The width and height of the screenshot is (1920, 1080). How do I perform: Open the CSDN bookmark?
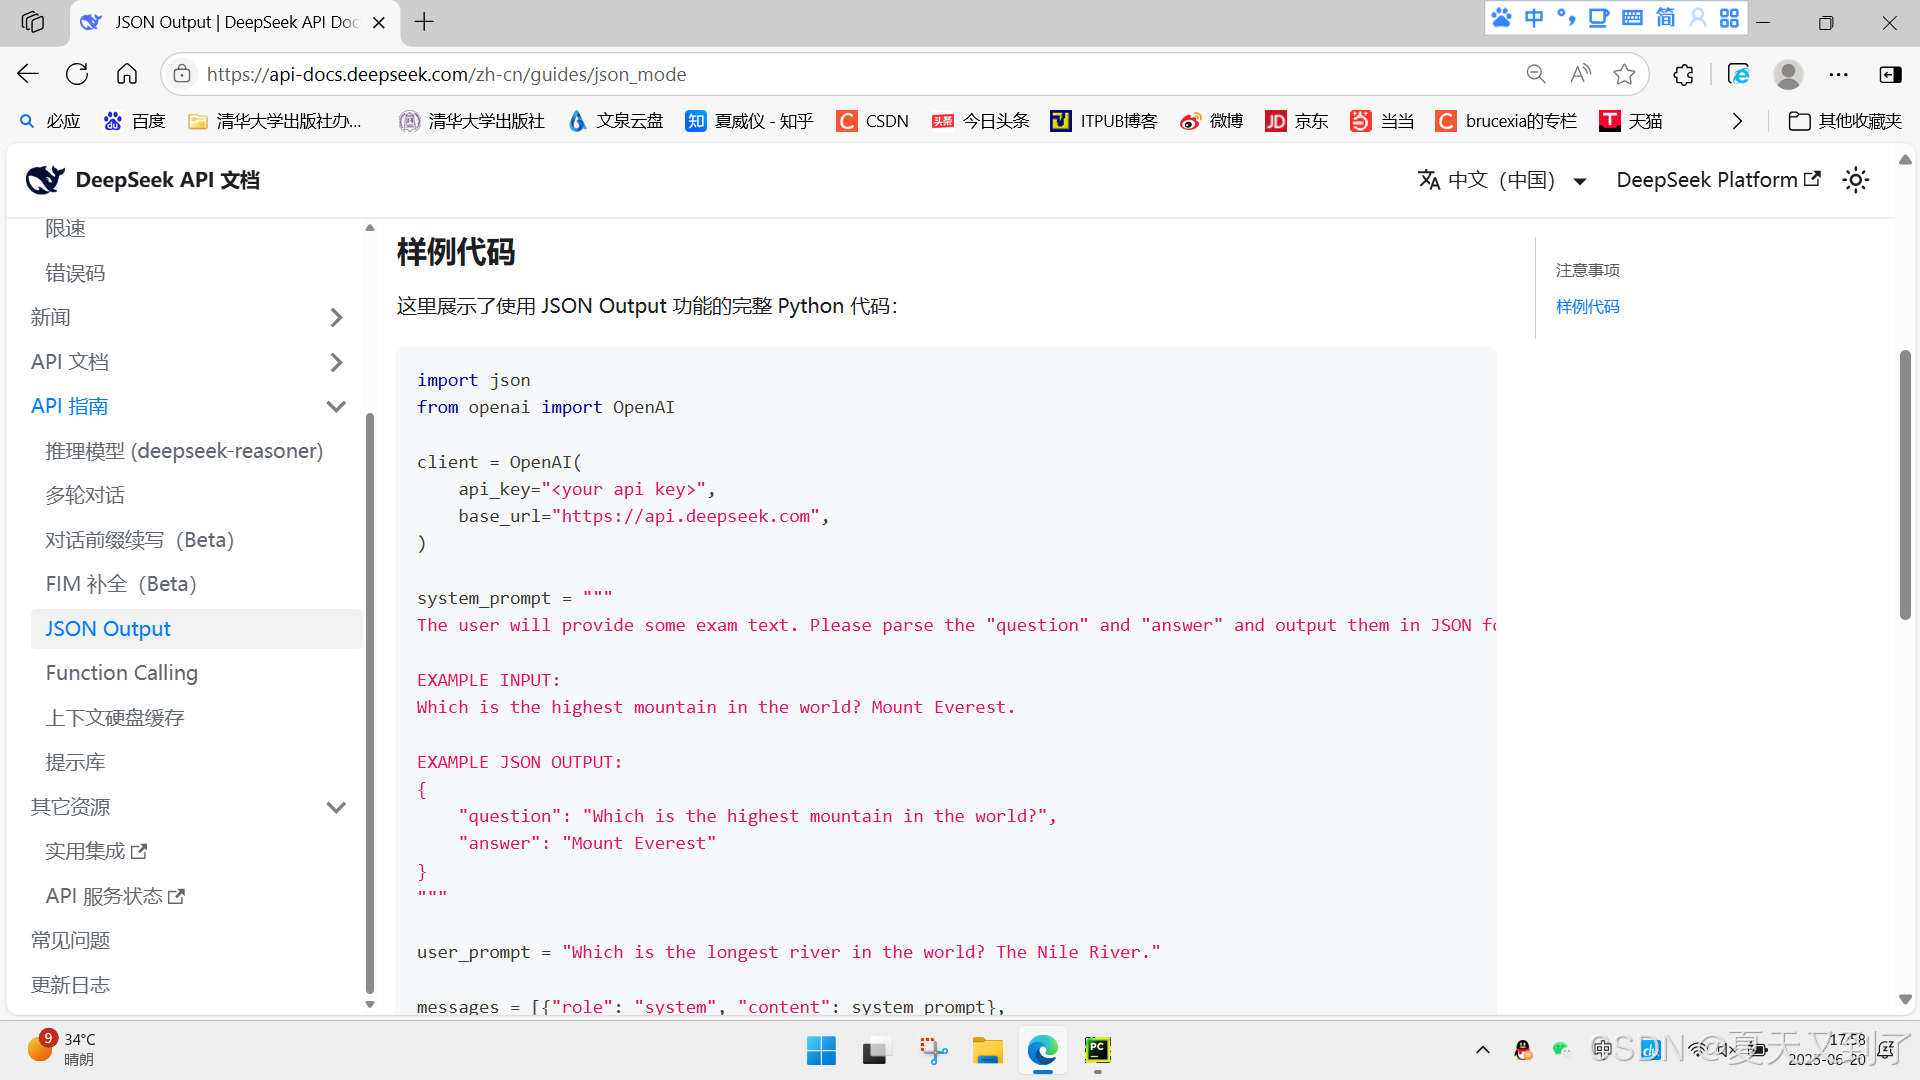pos(872,120)
